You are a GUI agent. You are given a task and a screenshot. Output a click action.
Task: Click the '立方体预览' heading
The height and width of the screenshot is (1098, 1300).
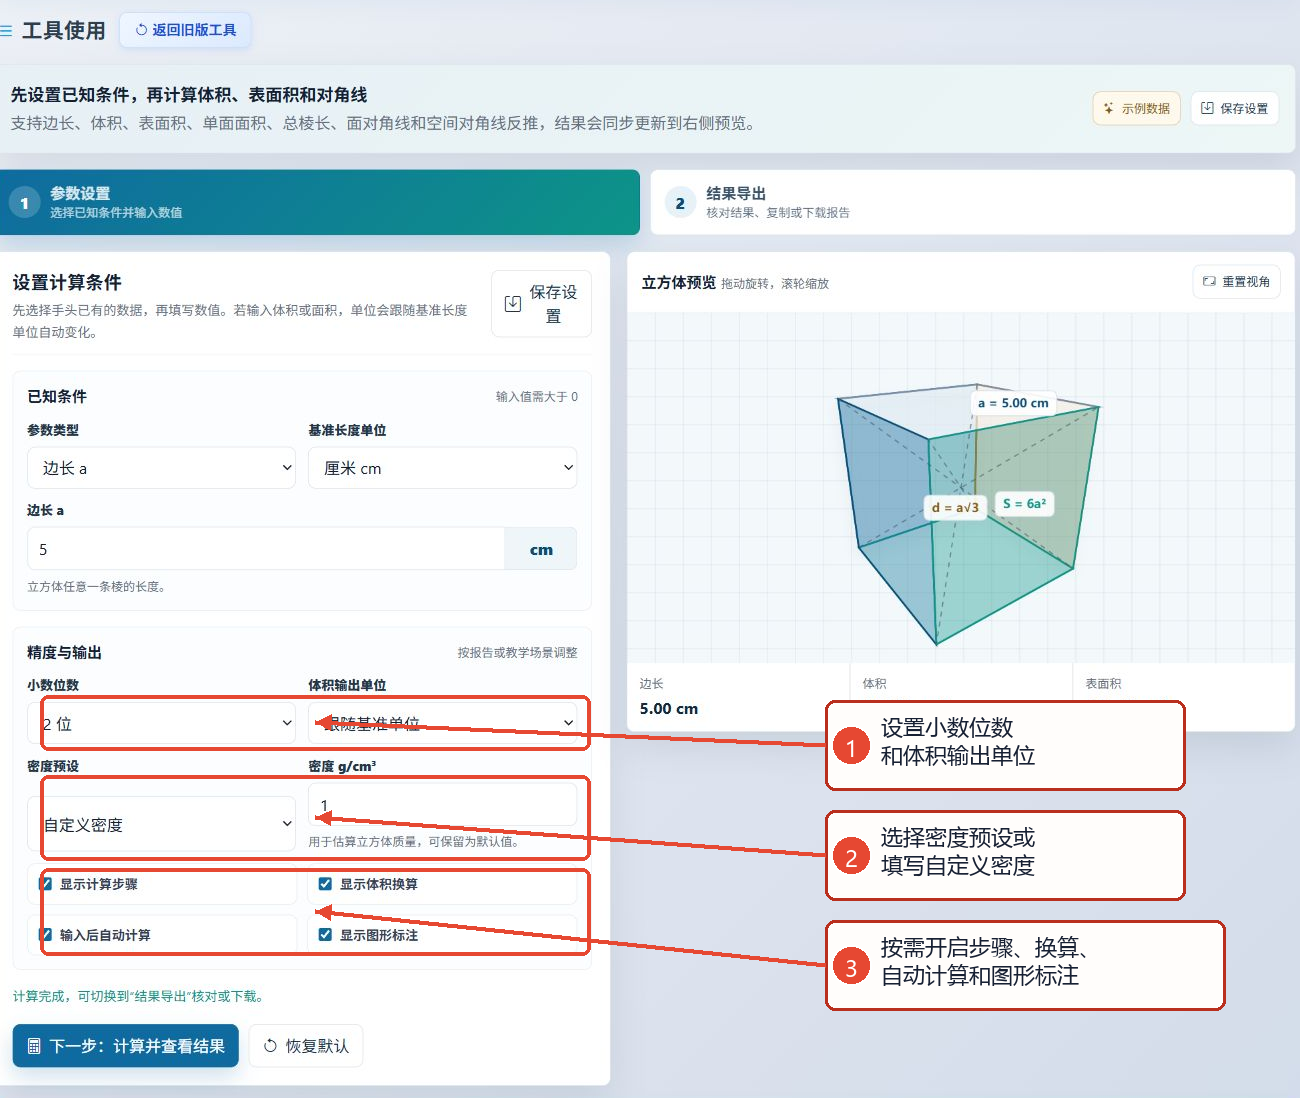(679, 283)
